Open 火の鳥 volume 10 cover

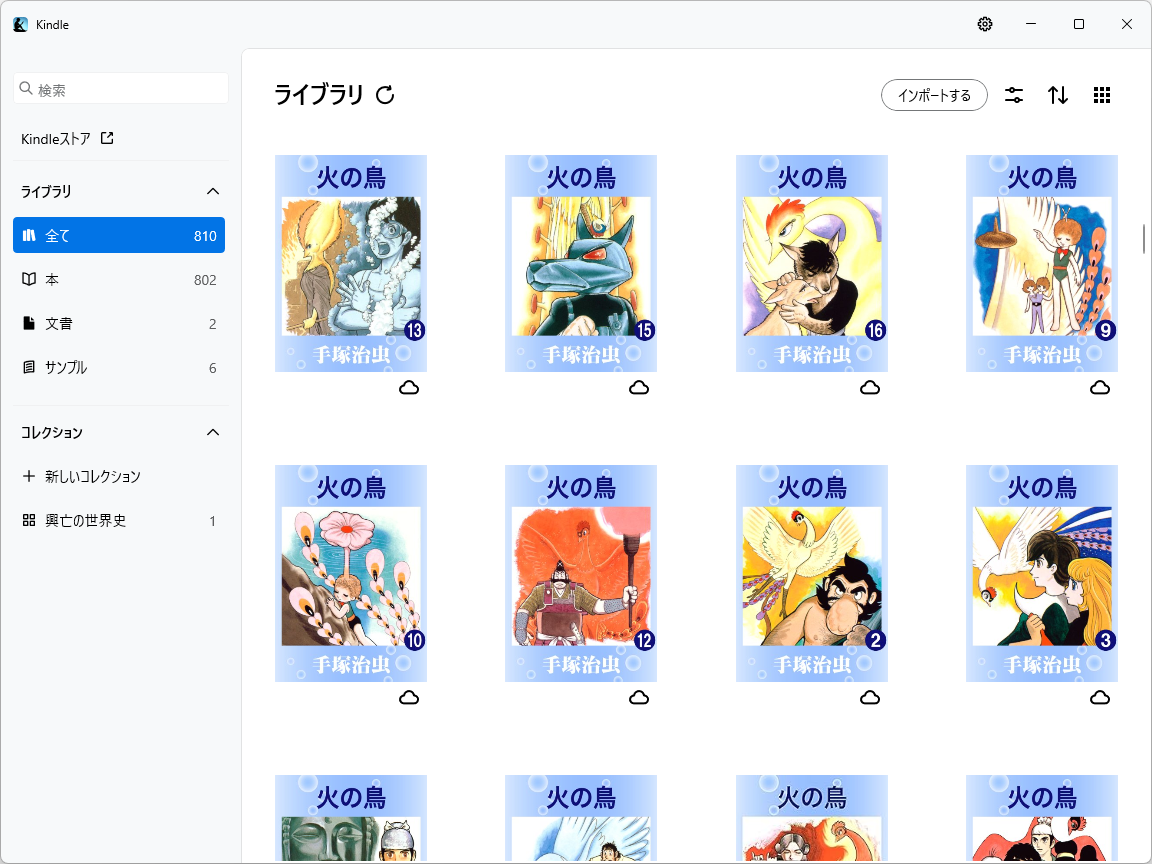pyautogui.click(x=350, y=573)
